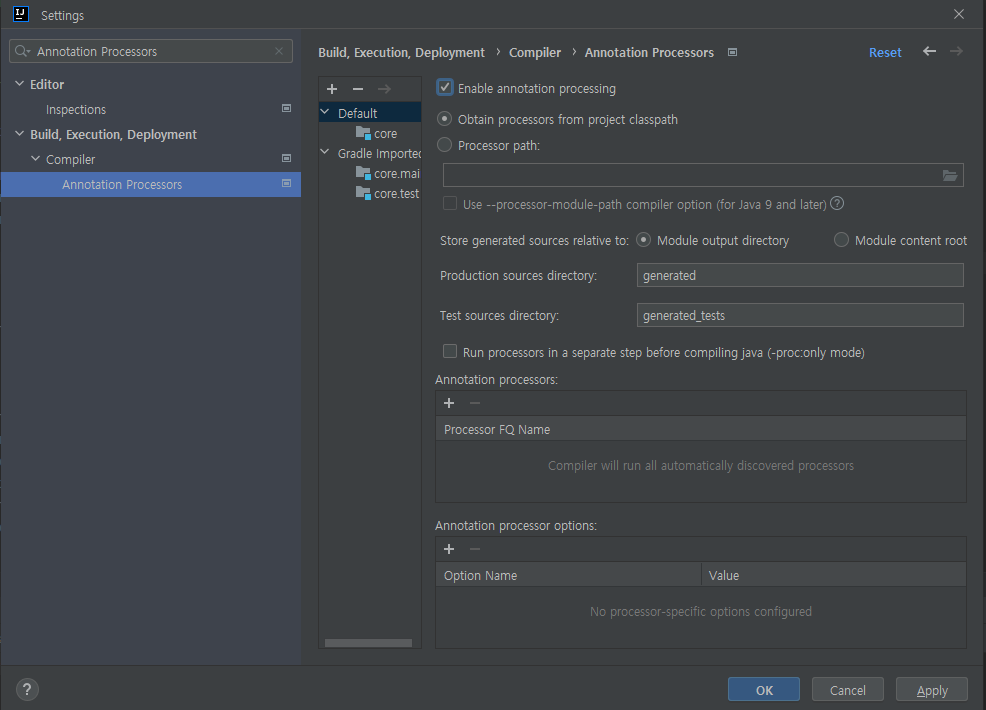
Task: Click Processor FQ Name column header
Action: 701,430
